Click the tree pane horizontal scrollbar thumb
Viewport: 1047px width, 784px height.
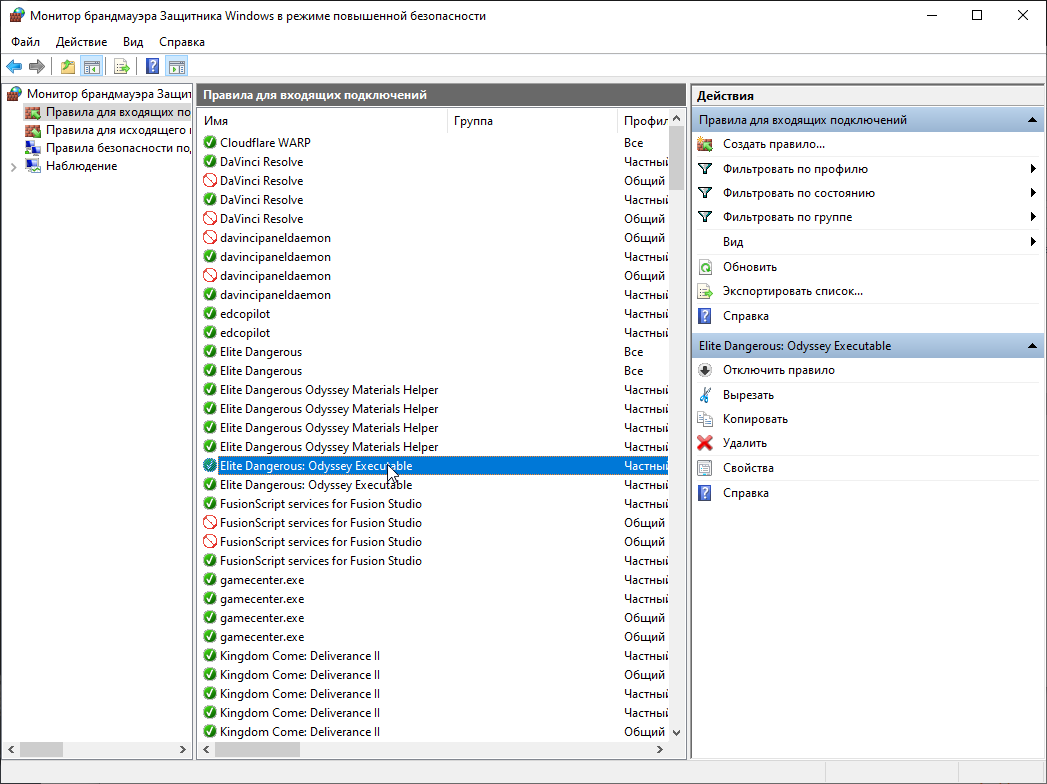[41, 750]
